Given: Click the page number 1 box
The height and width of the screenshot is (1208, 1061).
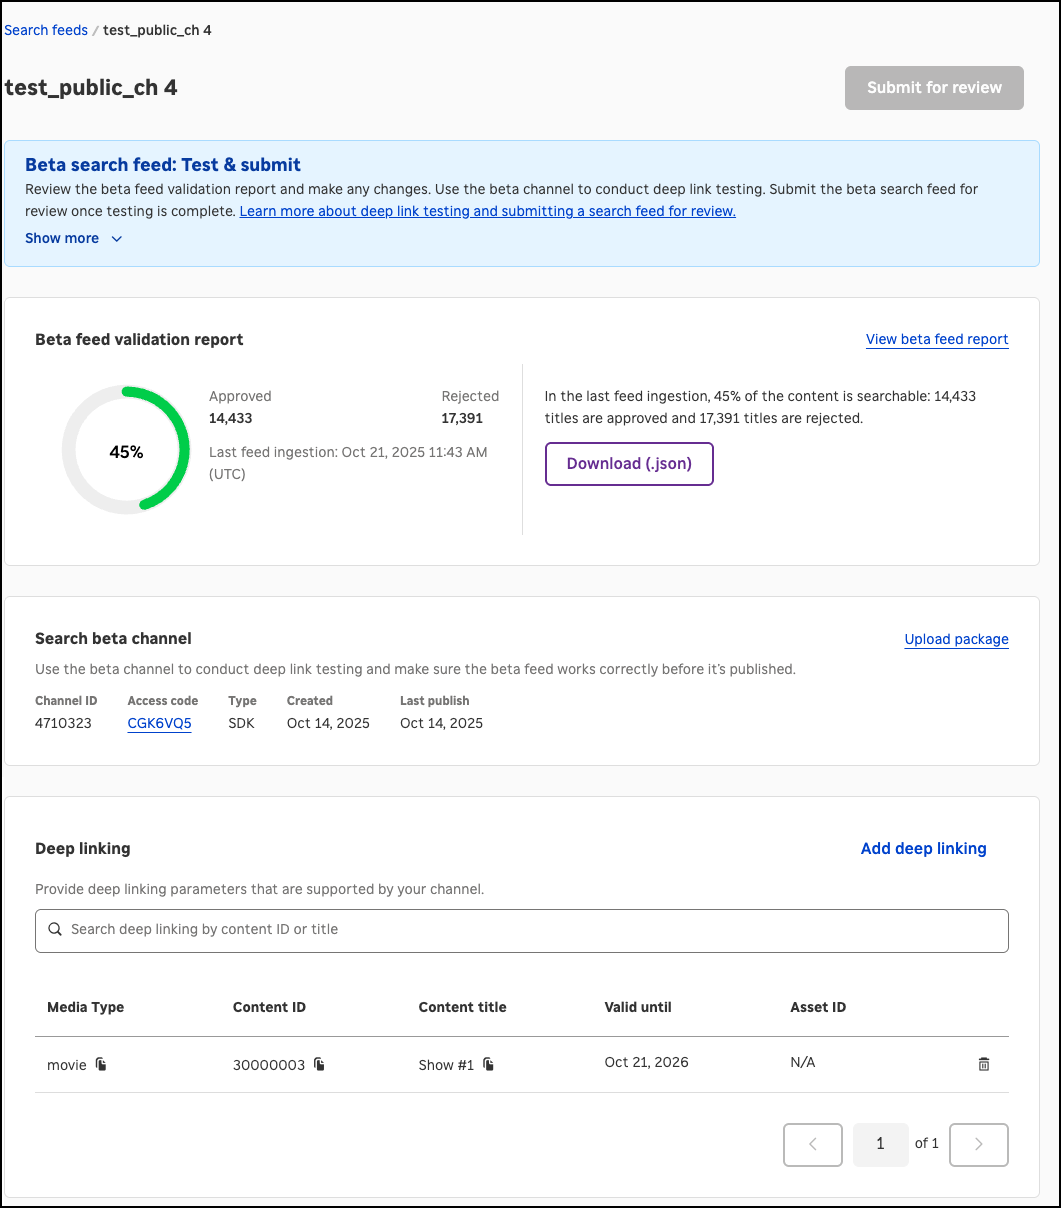Looking at the screenshot, I should pos(880,1145).
